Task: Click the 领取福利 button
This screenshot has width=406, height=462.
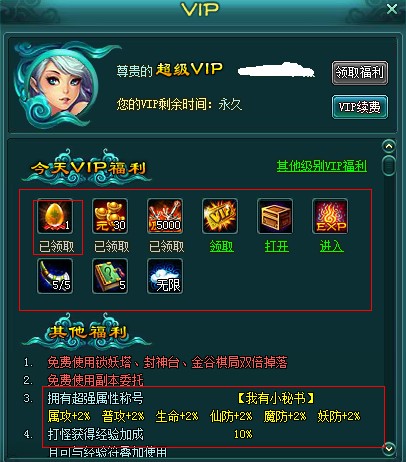Action: click(360, 72)
